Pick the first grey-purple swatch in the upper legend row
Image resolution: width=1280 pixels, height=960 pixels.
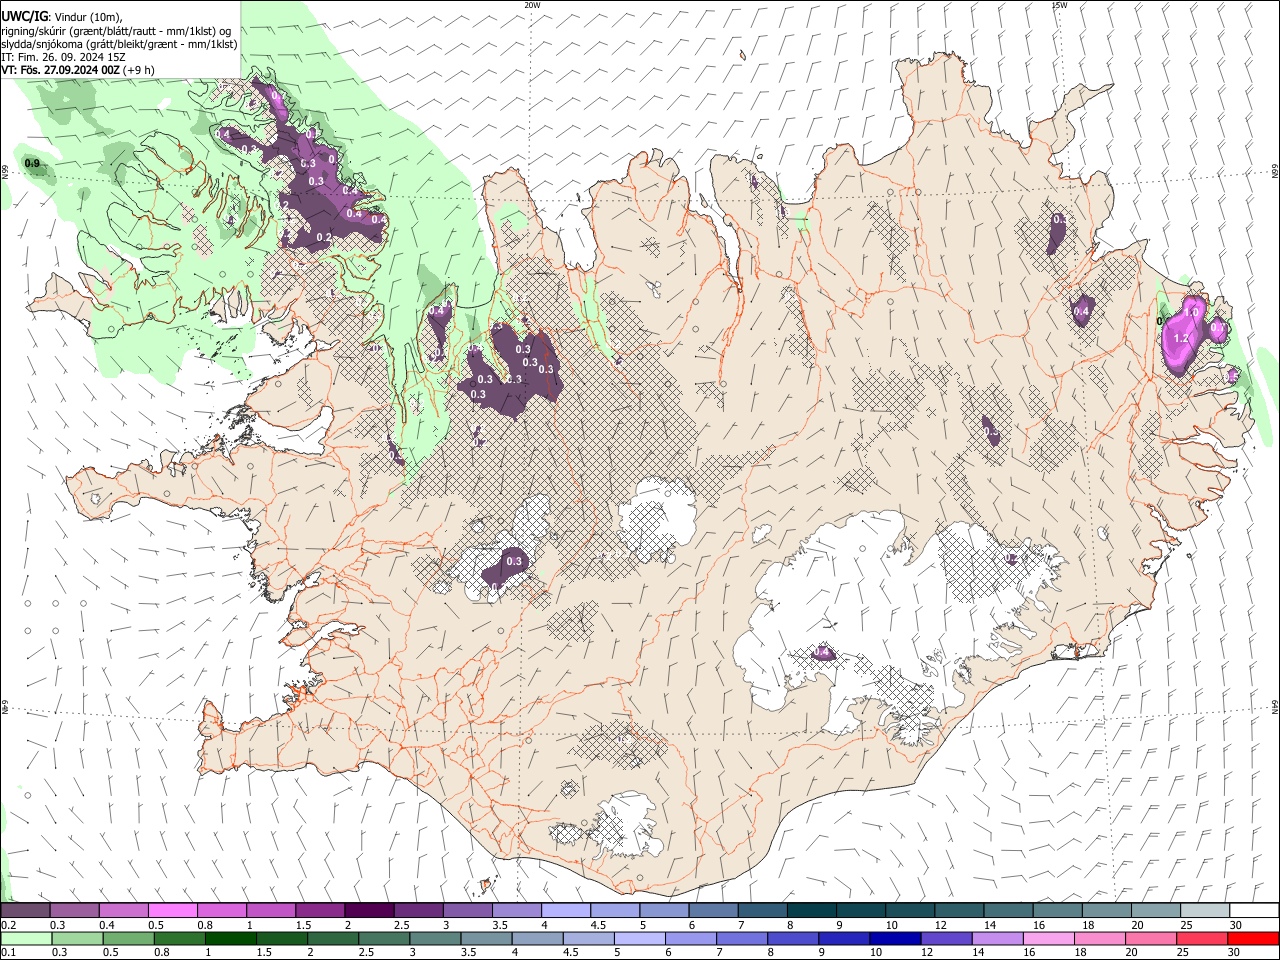[25, 911]
